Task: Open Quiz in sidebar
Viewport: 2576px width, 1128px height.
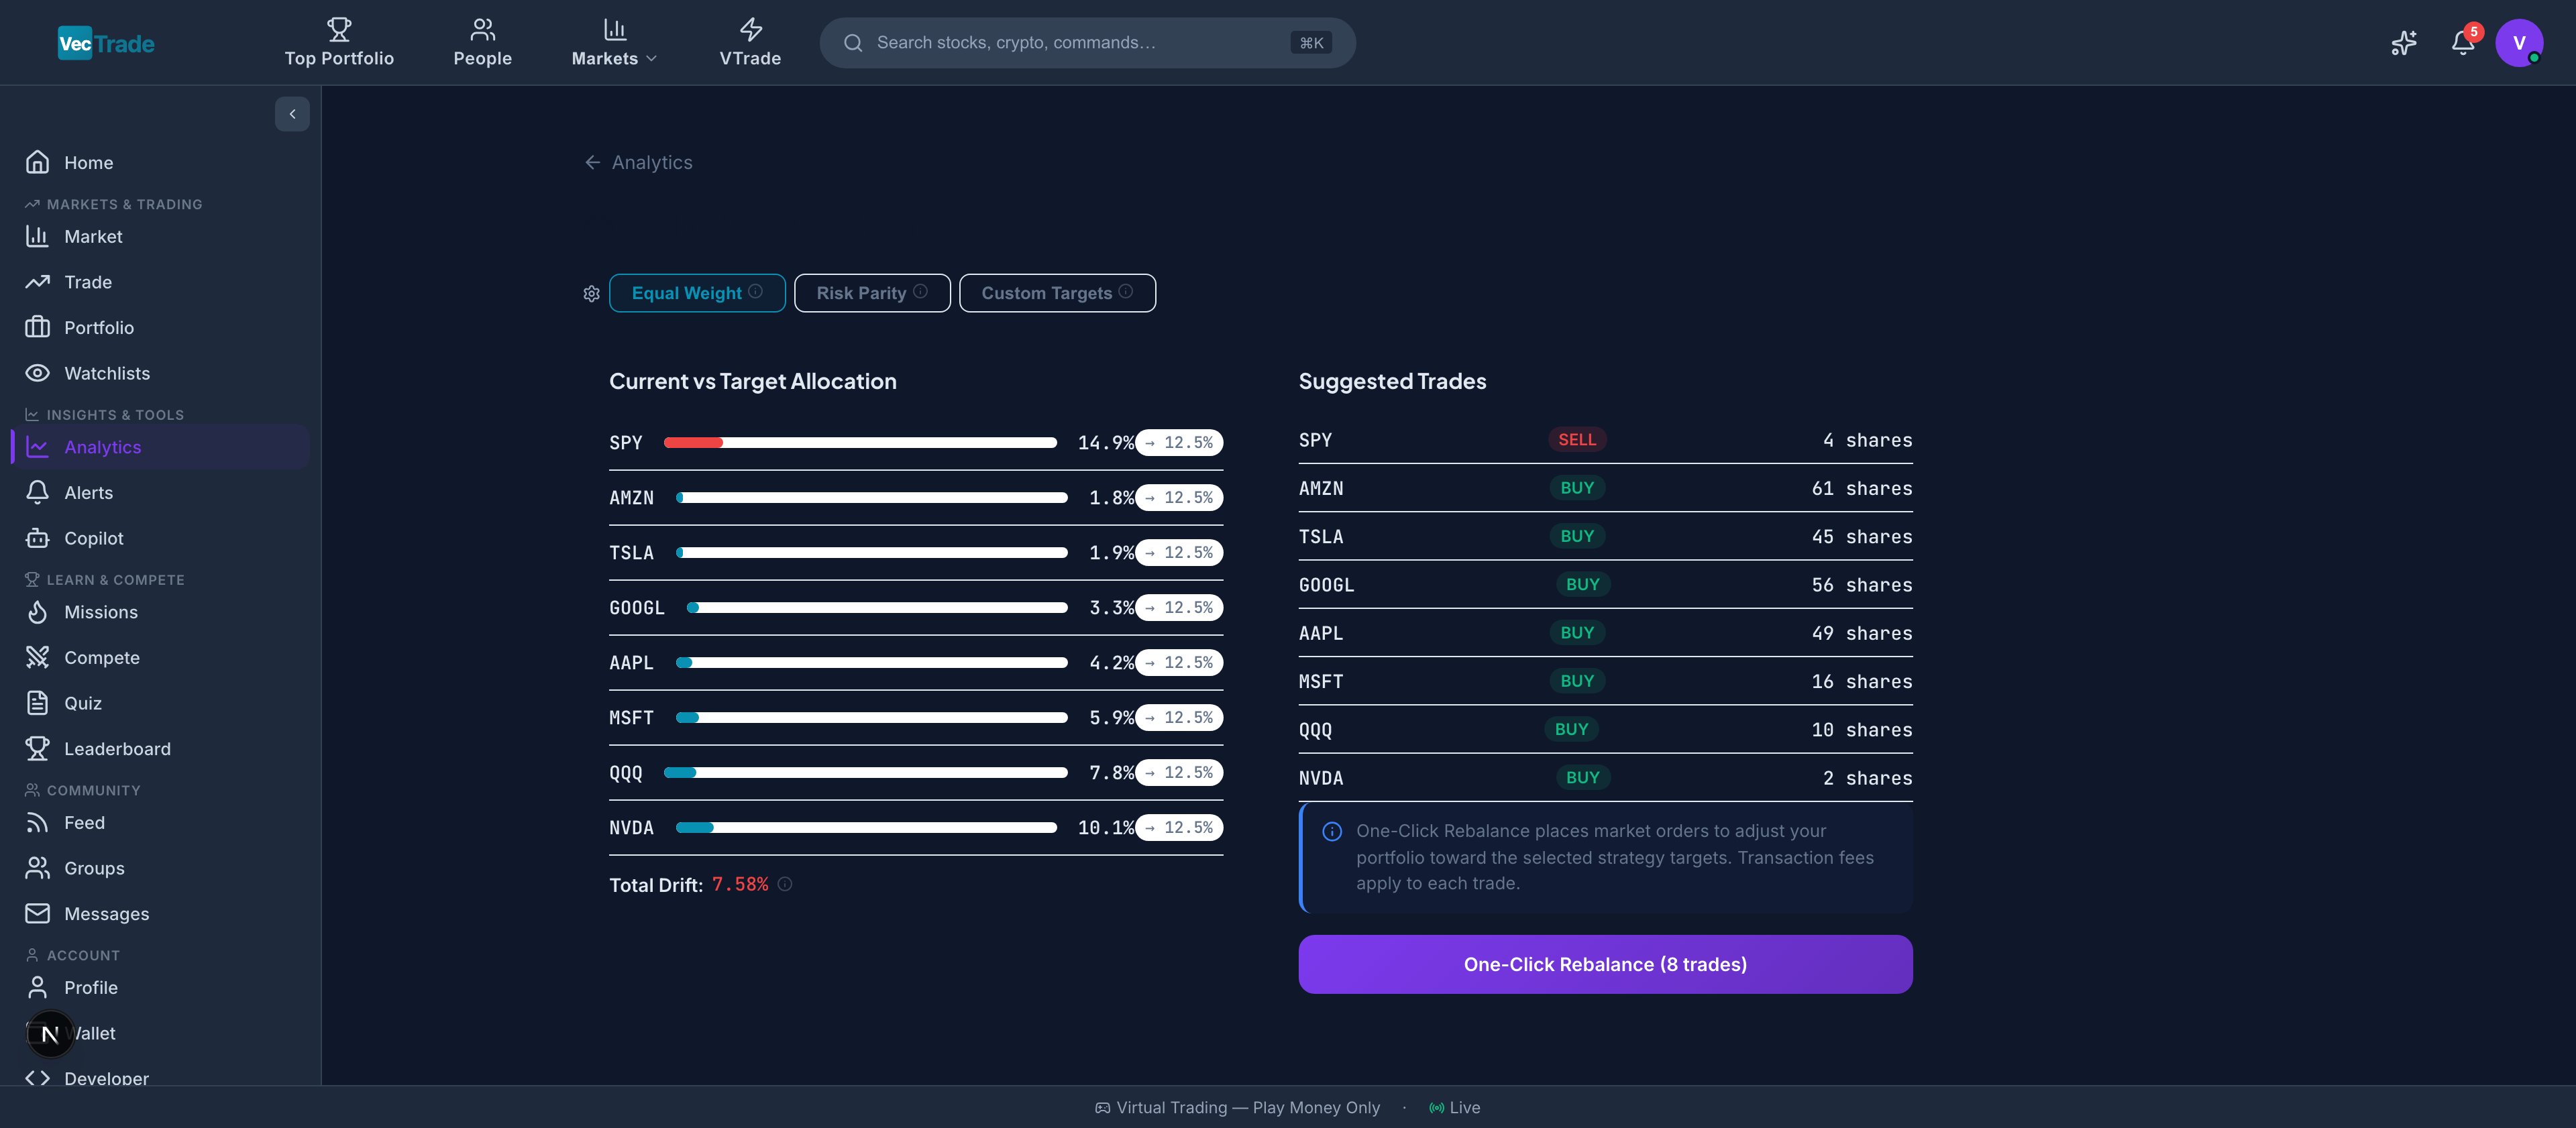Action: click(160, 703)
